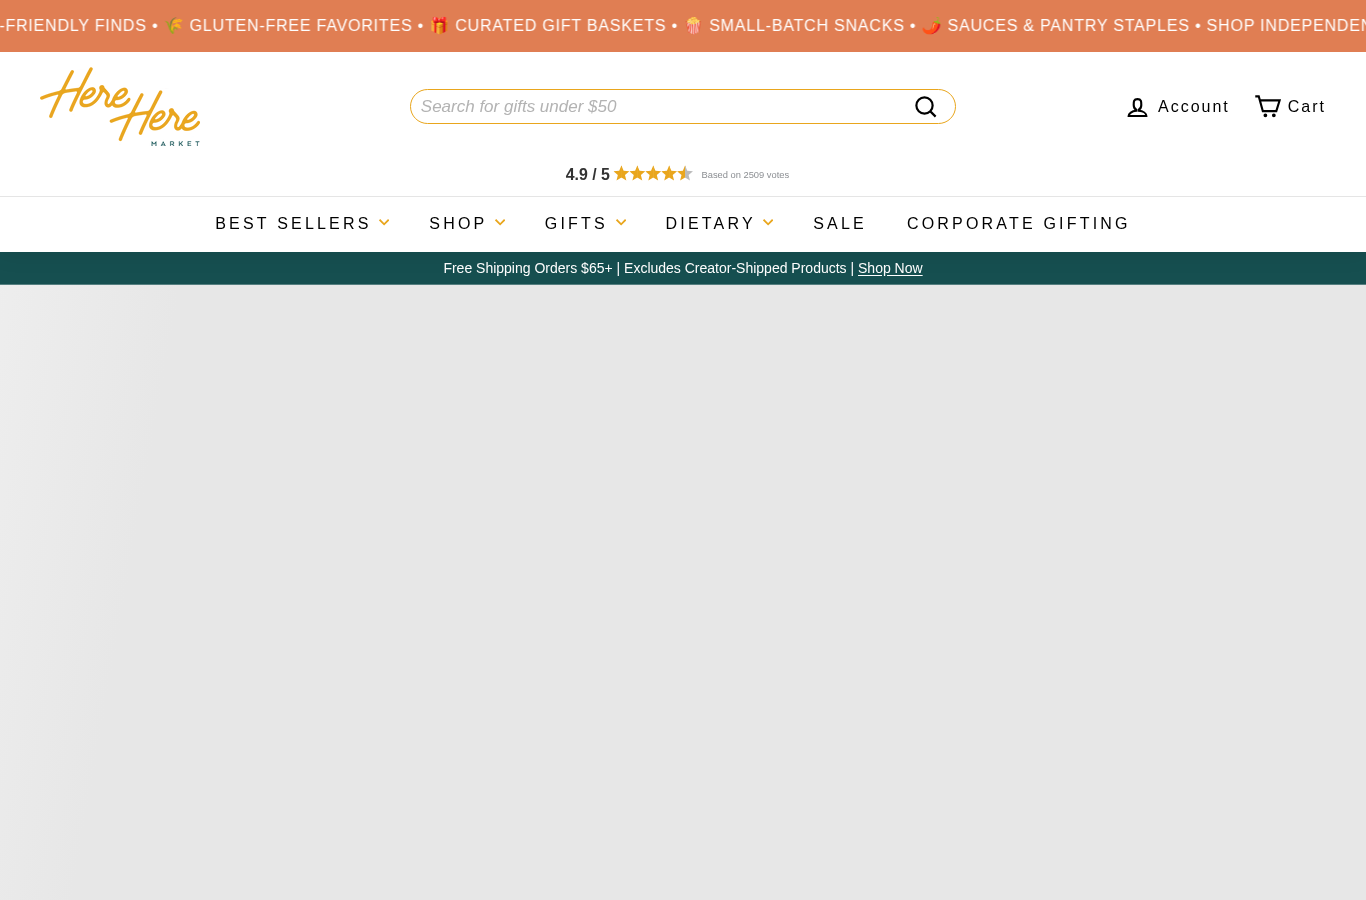Click the gift box emoji in banner

[x=439, y=26]
